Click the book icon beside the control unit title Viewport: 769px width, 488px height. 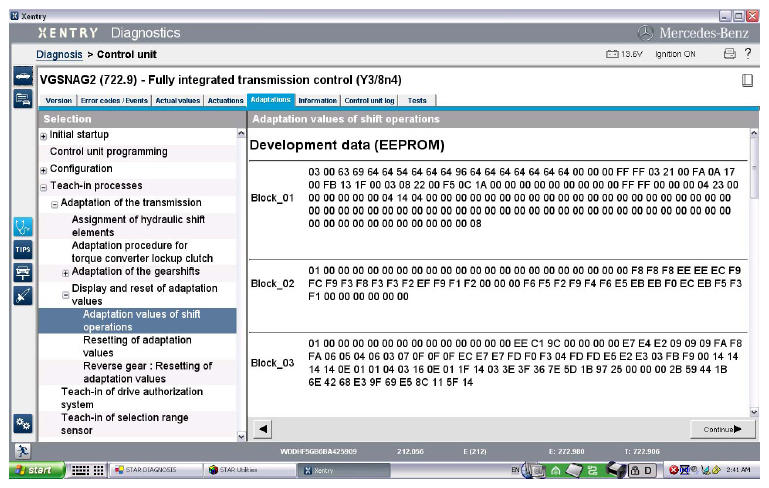point(746,80)
